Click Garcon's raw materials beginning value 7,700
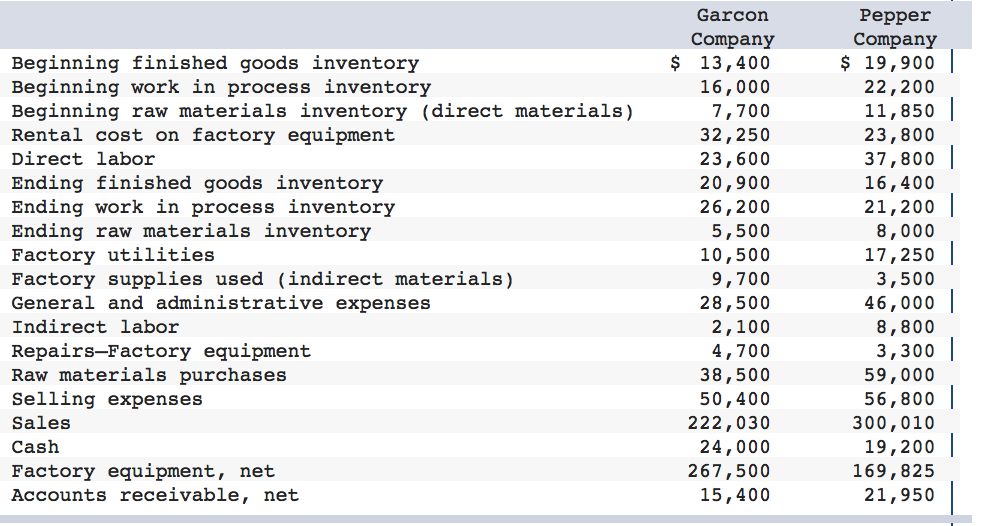The width and height of the screenshot is (982, 526). point(741,111)
